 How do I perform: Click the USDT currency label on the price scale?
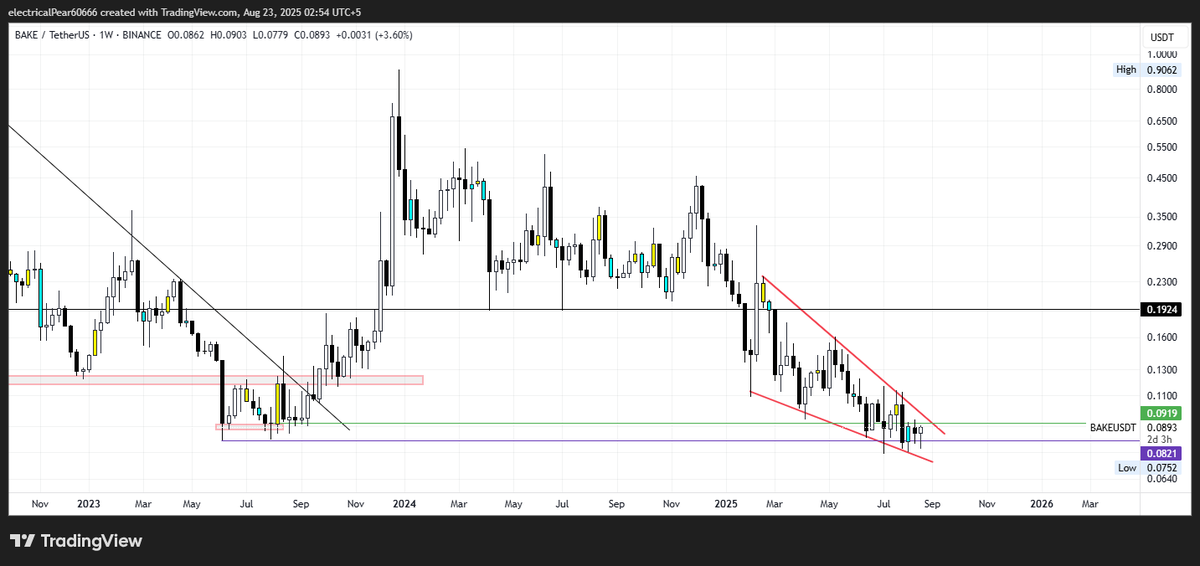[1162, 37]
